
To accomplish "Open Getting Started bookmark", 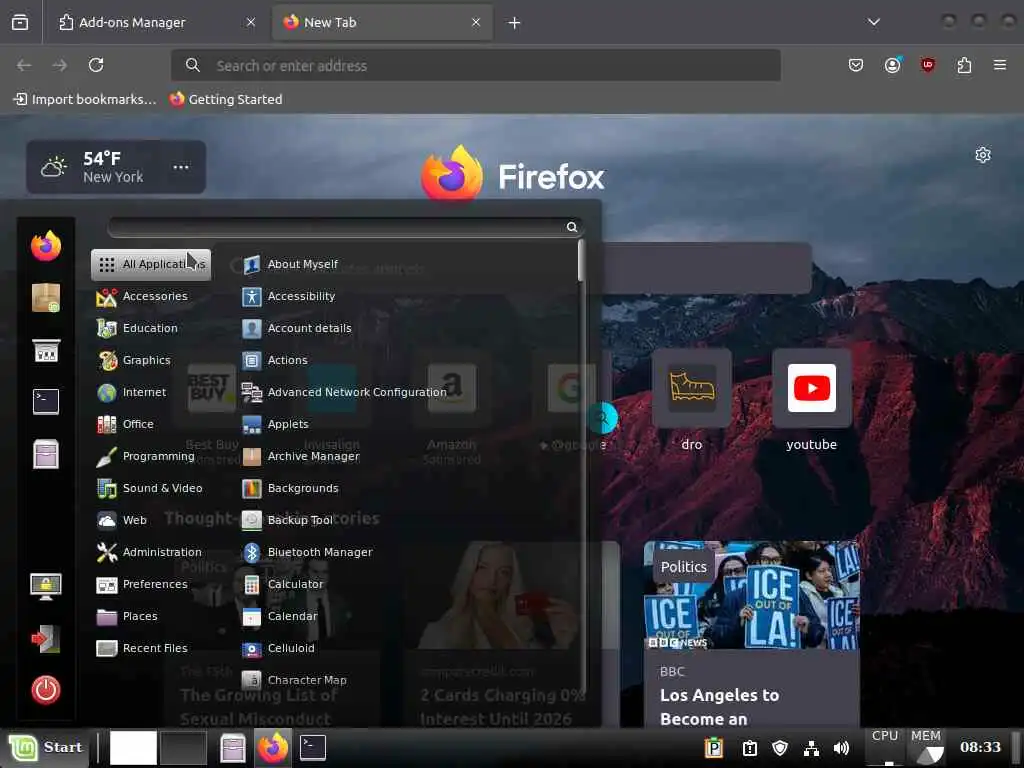I will [226, 99].
